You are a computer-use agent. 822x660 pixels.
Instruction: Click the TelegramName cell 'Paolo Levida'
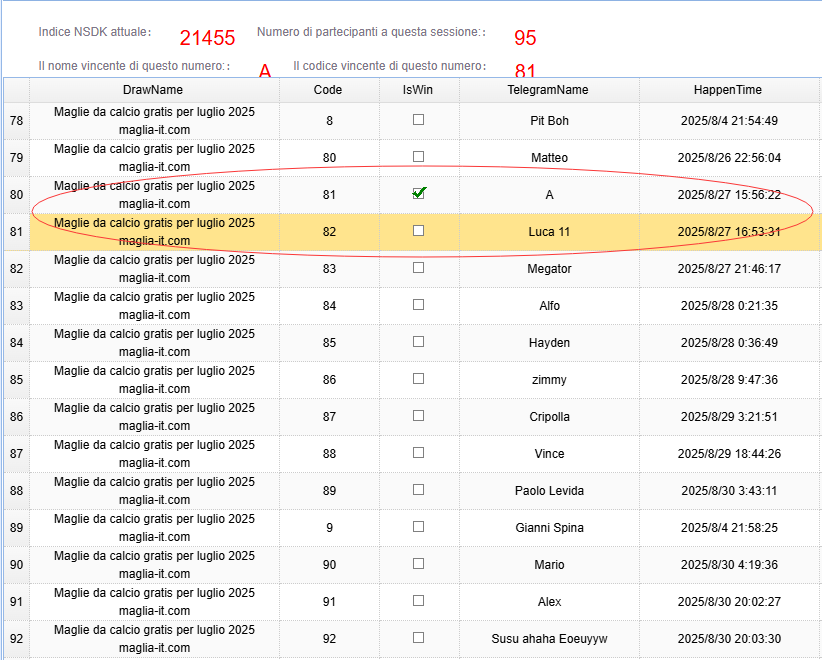[549, 491]
